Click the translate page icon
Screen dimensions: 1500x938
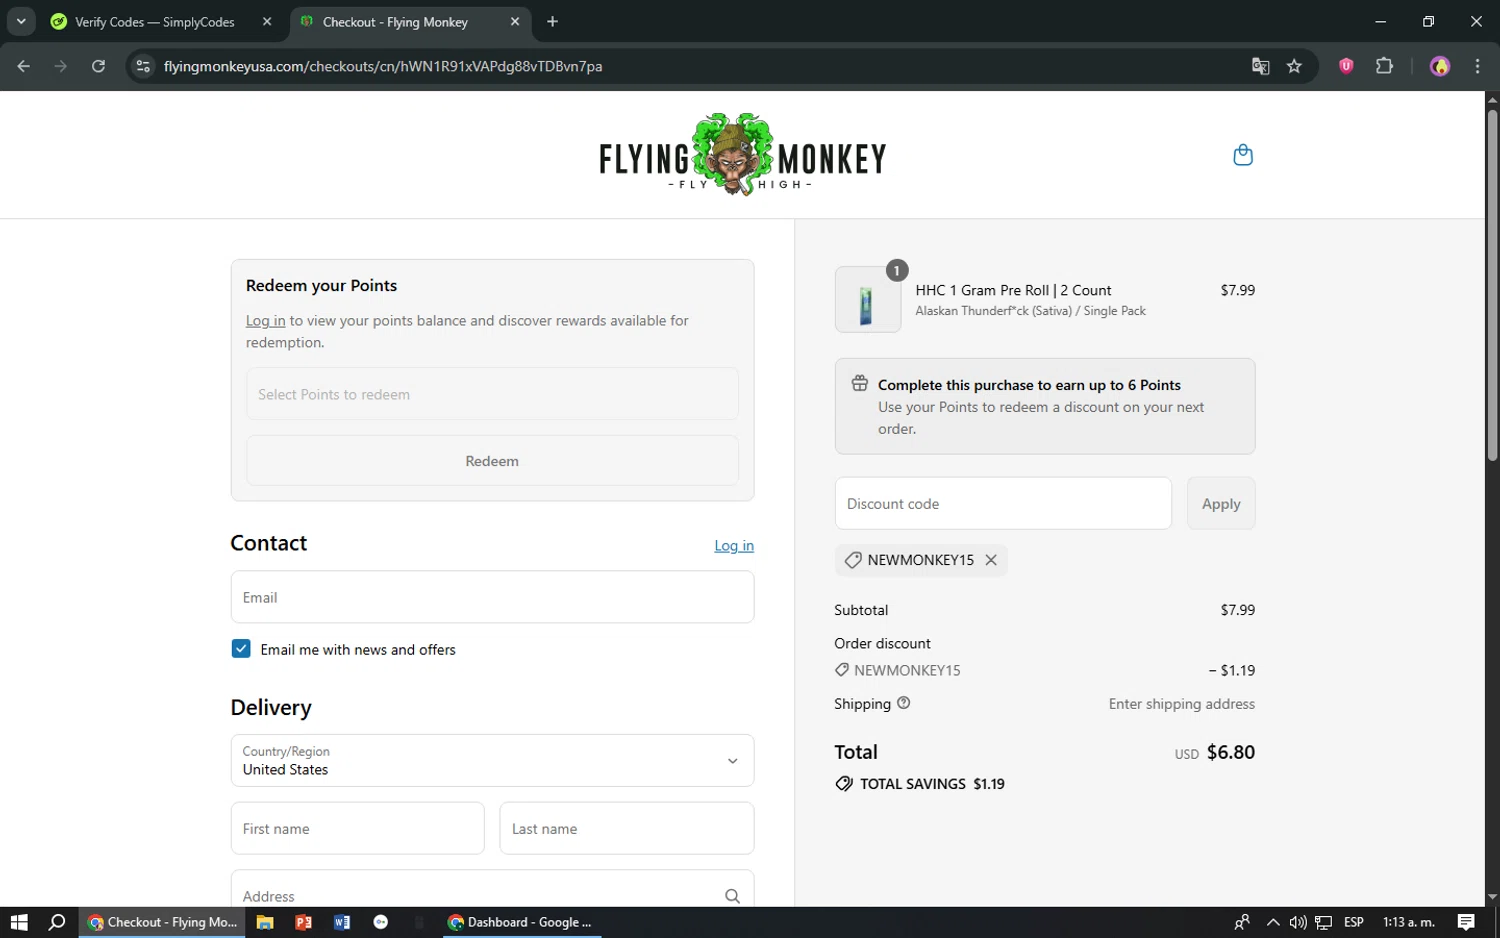pos(1260,66)
